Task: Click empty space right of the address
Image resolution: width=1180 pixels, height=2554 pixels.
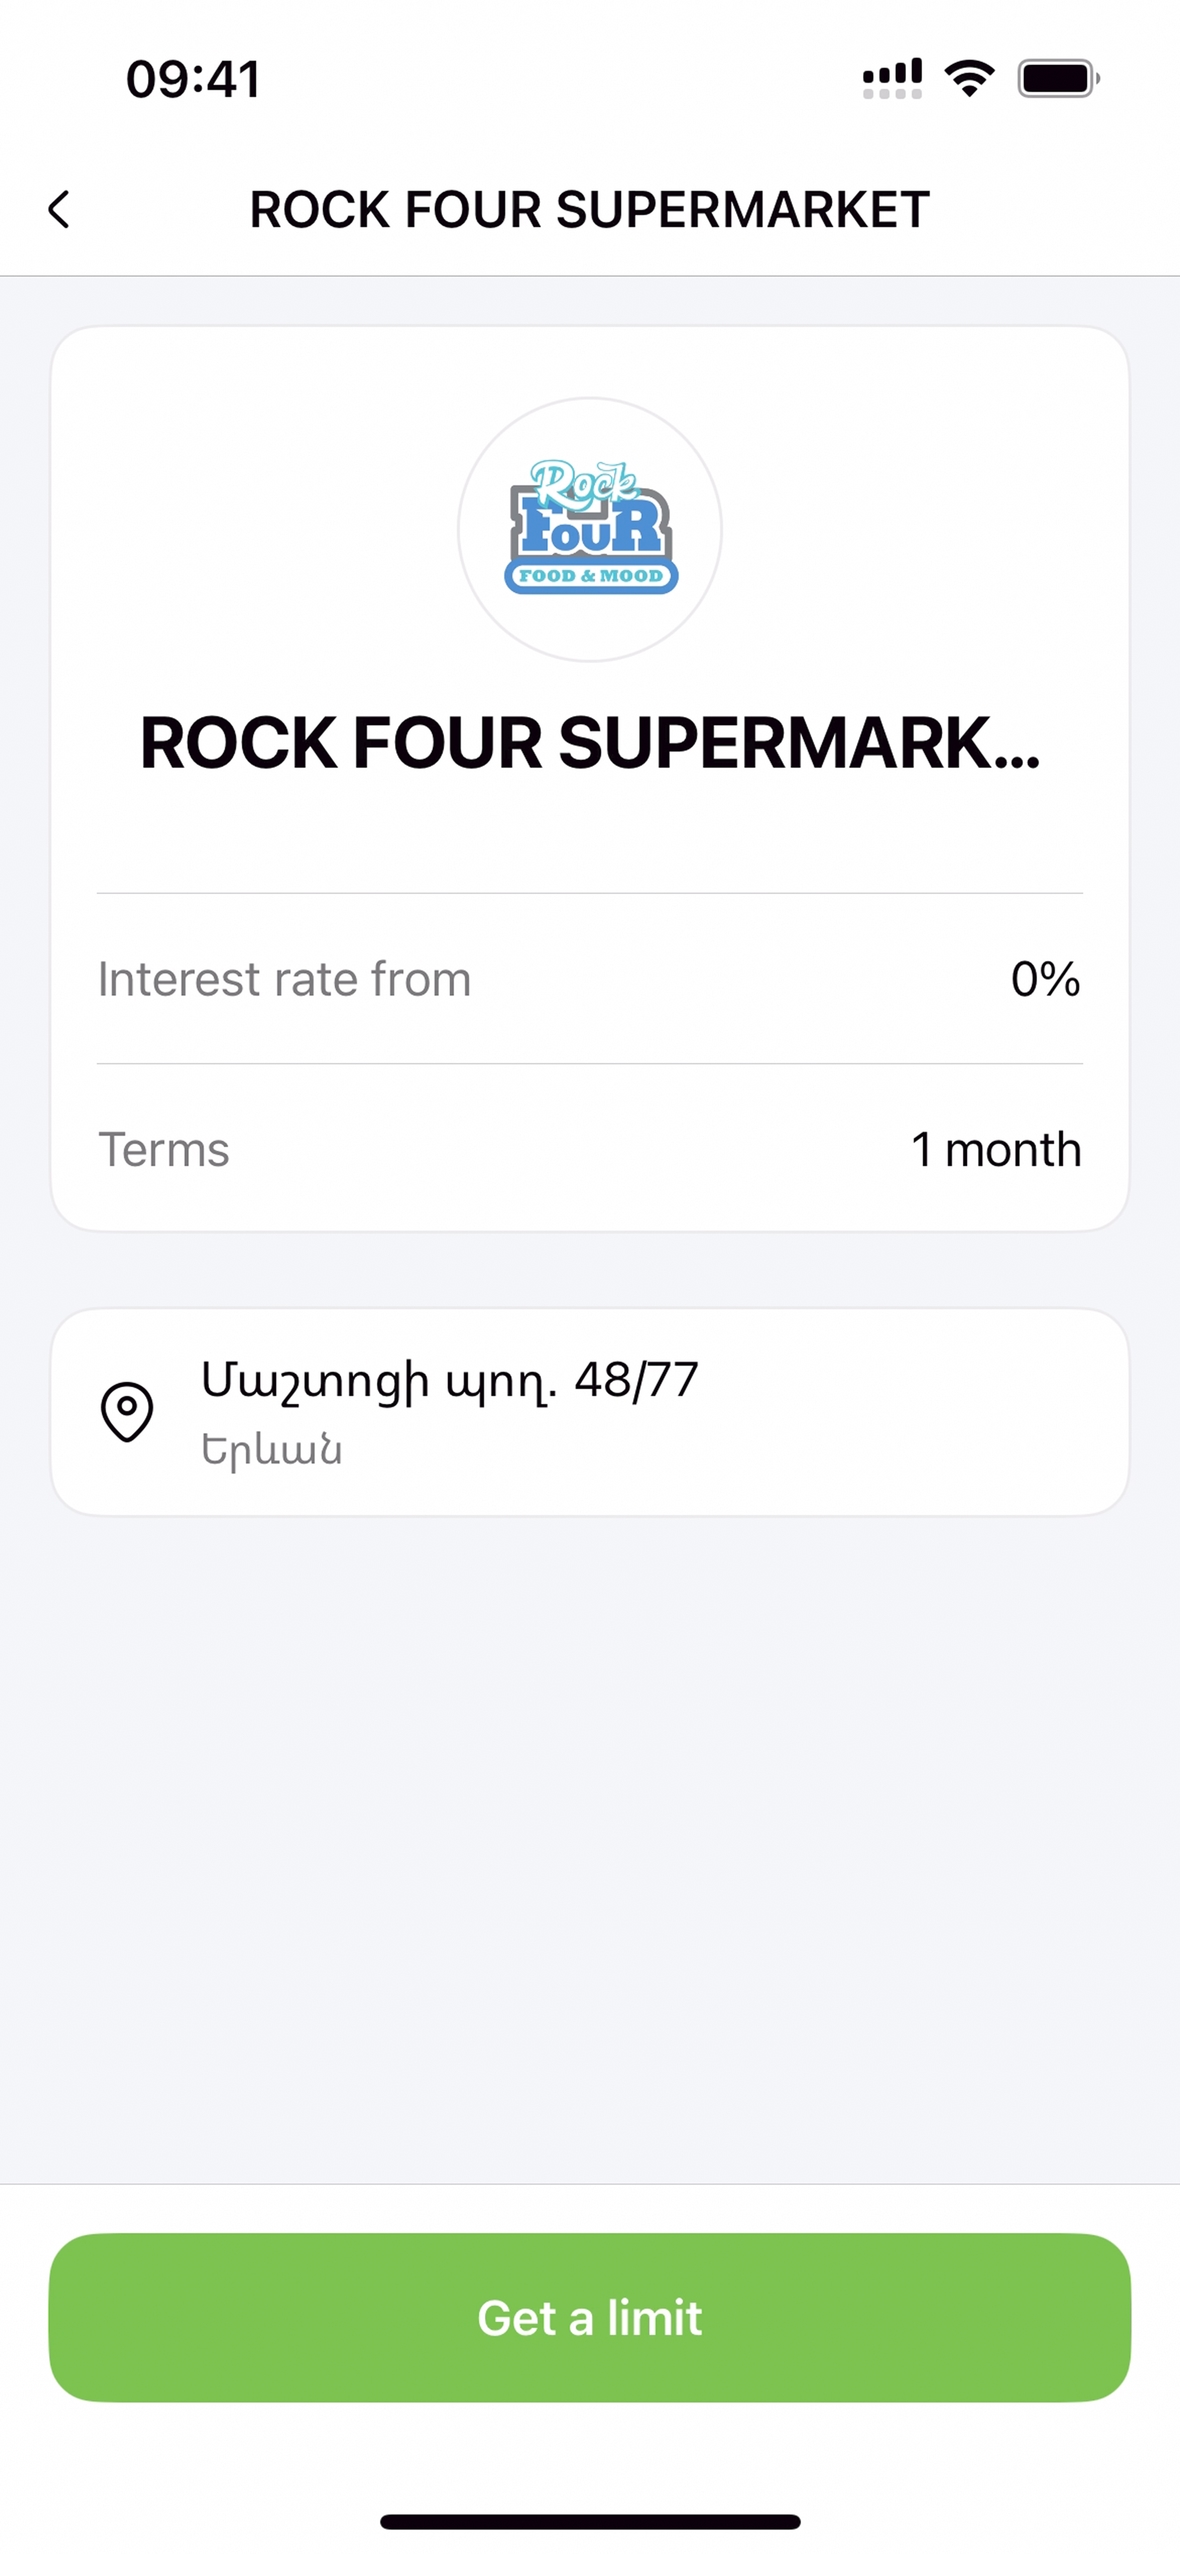Action: pos(920,1411)
